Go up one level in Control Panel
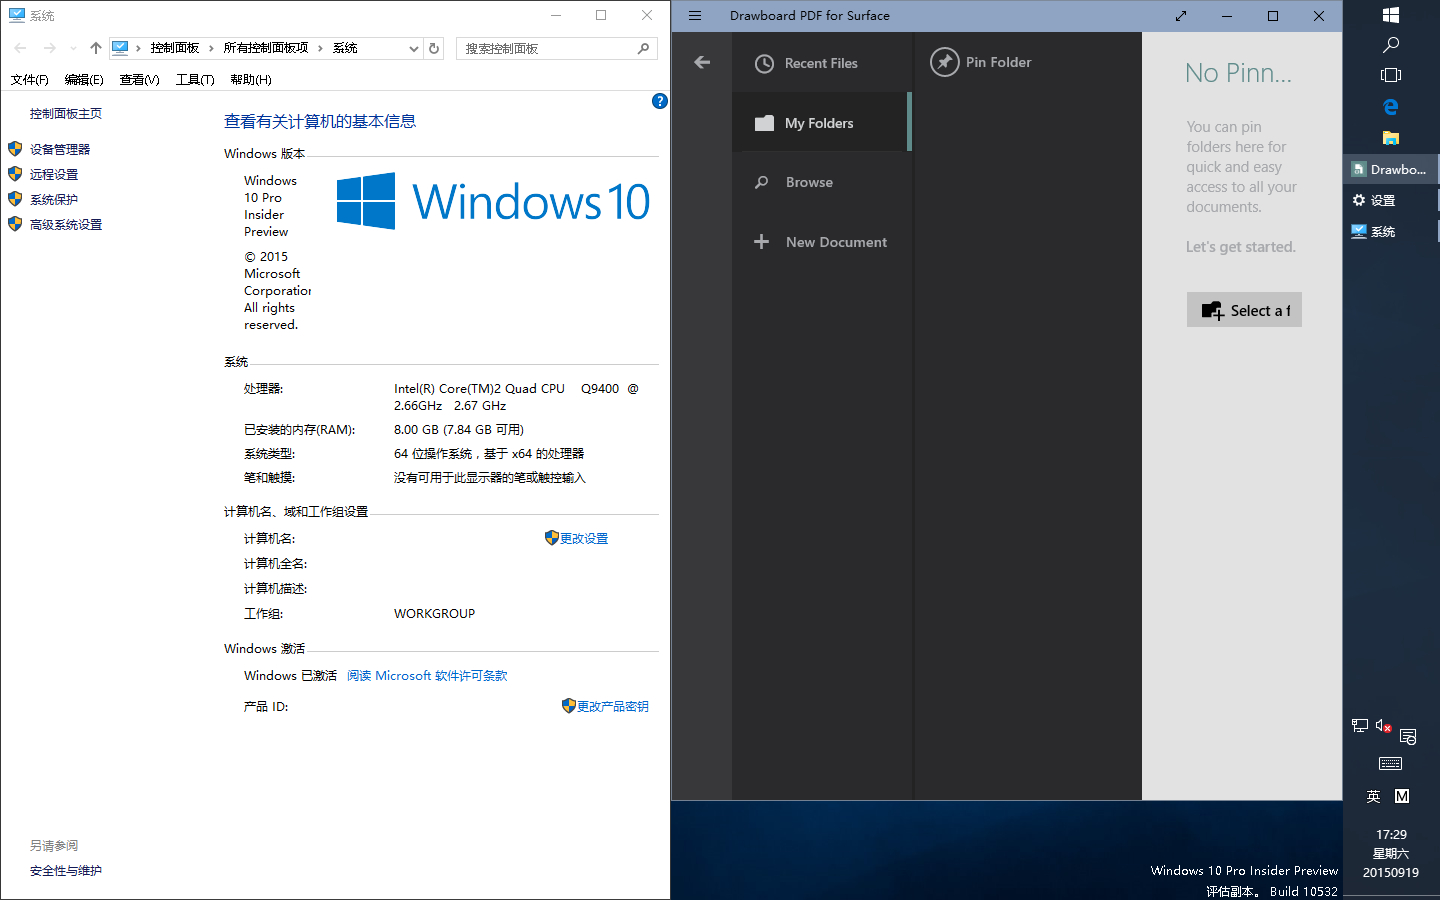 pyautogui.click(x=96, y=48)
